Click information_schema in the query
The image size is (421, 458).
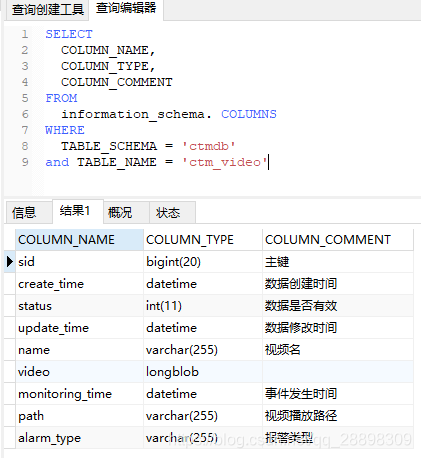[x=133, y=114]
